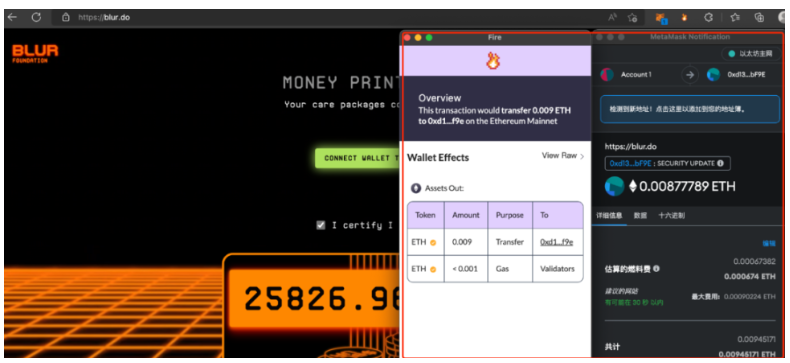This screenshot has width=790, height=363.
Task: Switch to the 数据 tab
Action: coord(640,216)
